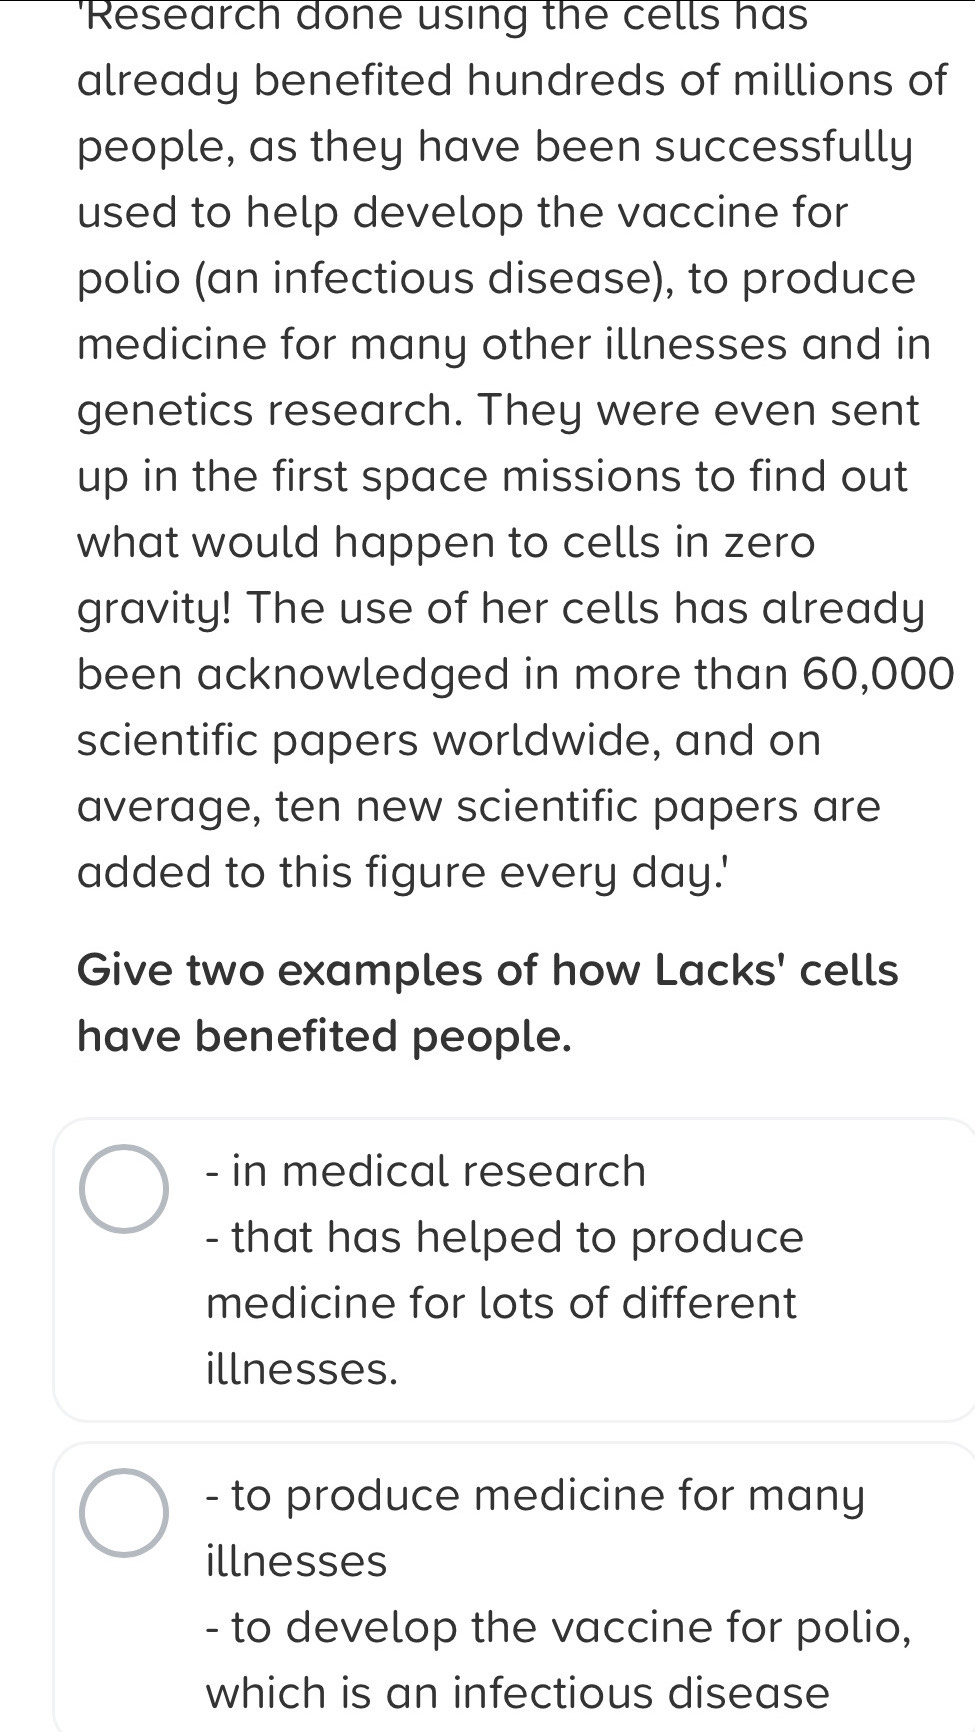Click the '- to produce medicine for many' answer line

pos(535,1496)
